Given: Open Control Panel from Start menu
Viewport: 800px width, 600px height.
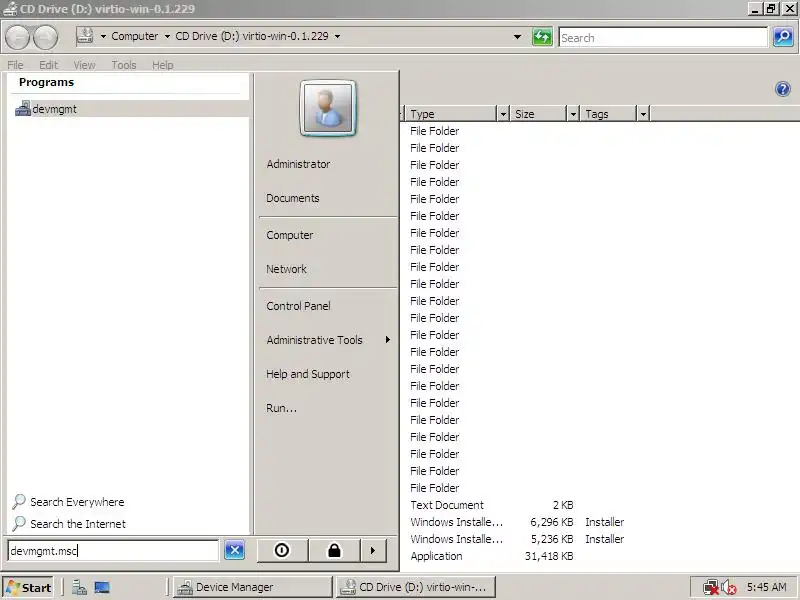Looking at the screenshot, I should [298, 306].
